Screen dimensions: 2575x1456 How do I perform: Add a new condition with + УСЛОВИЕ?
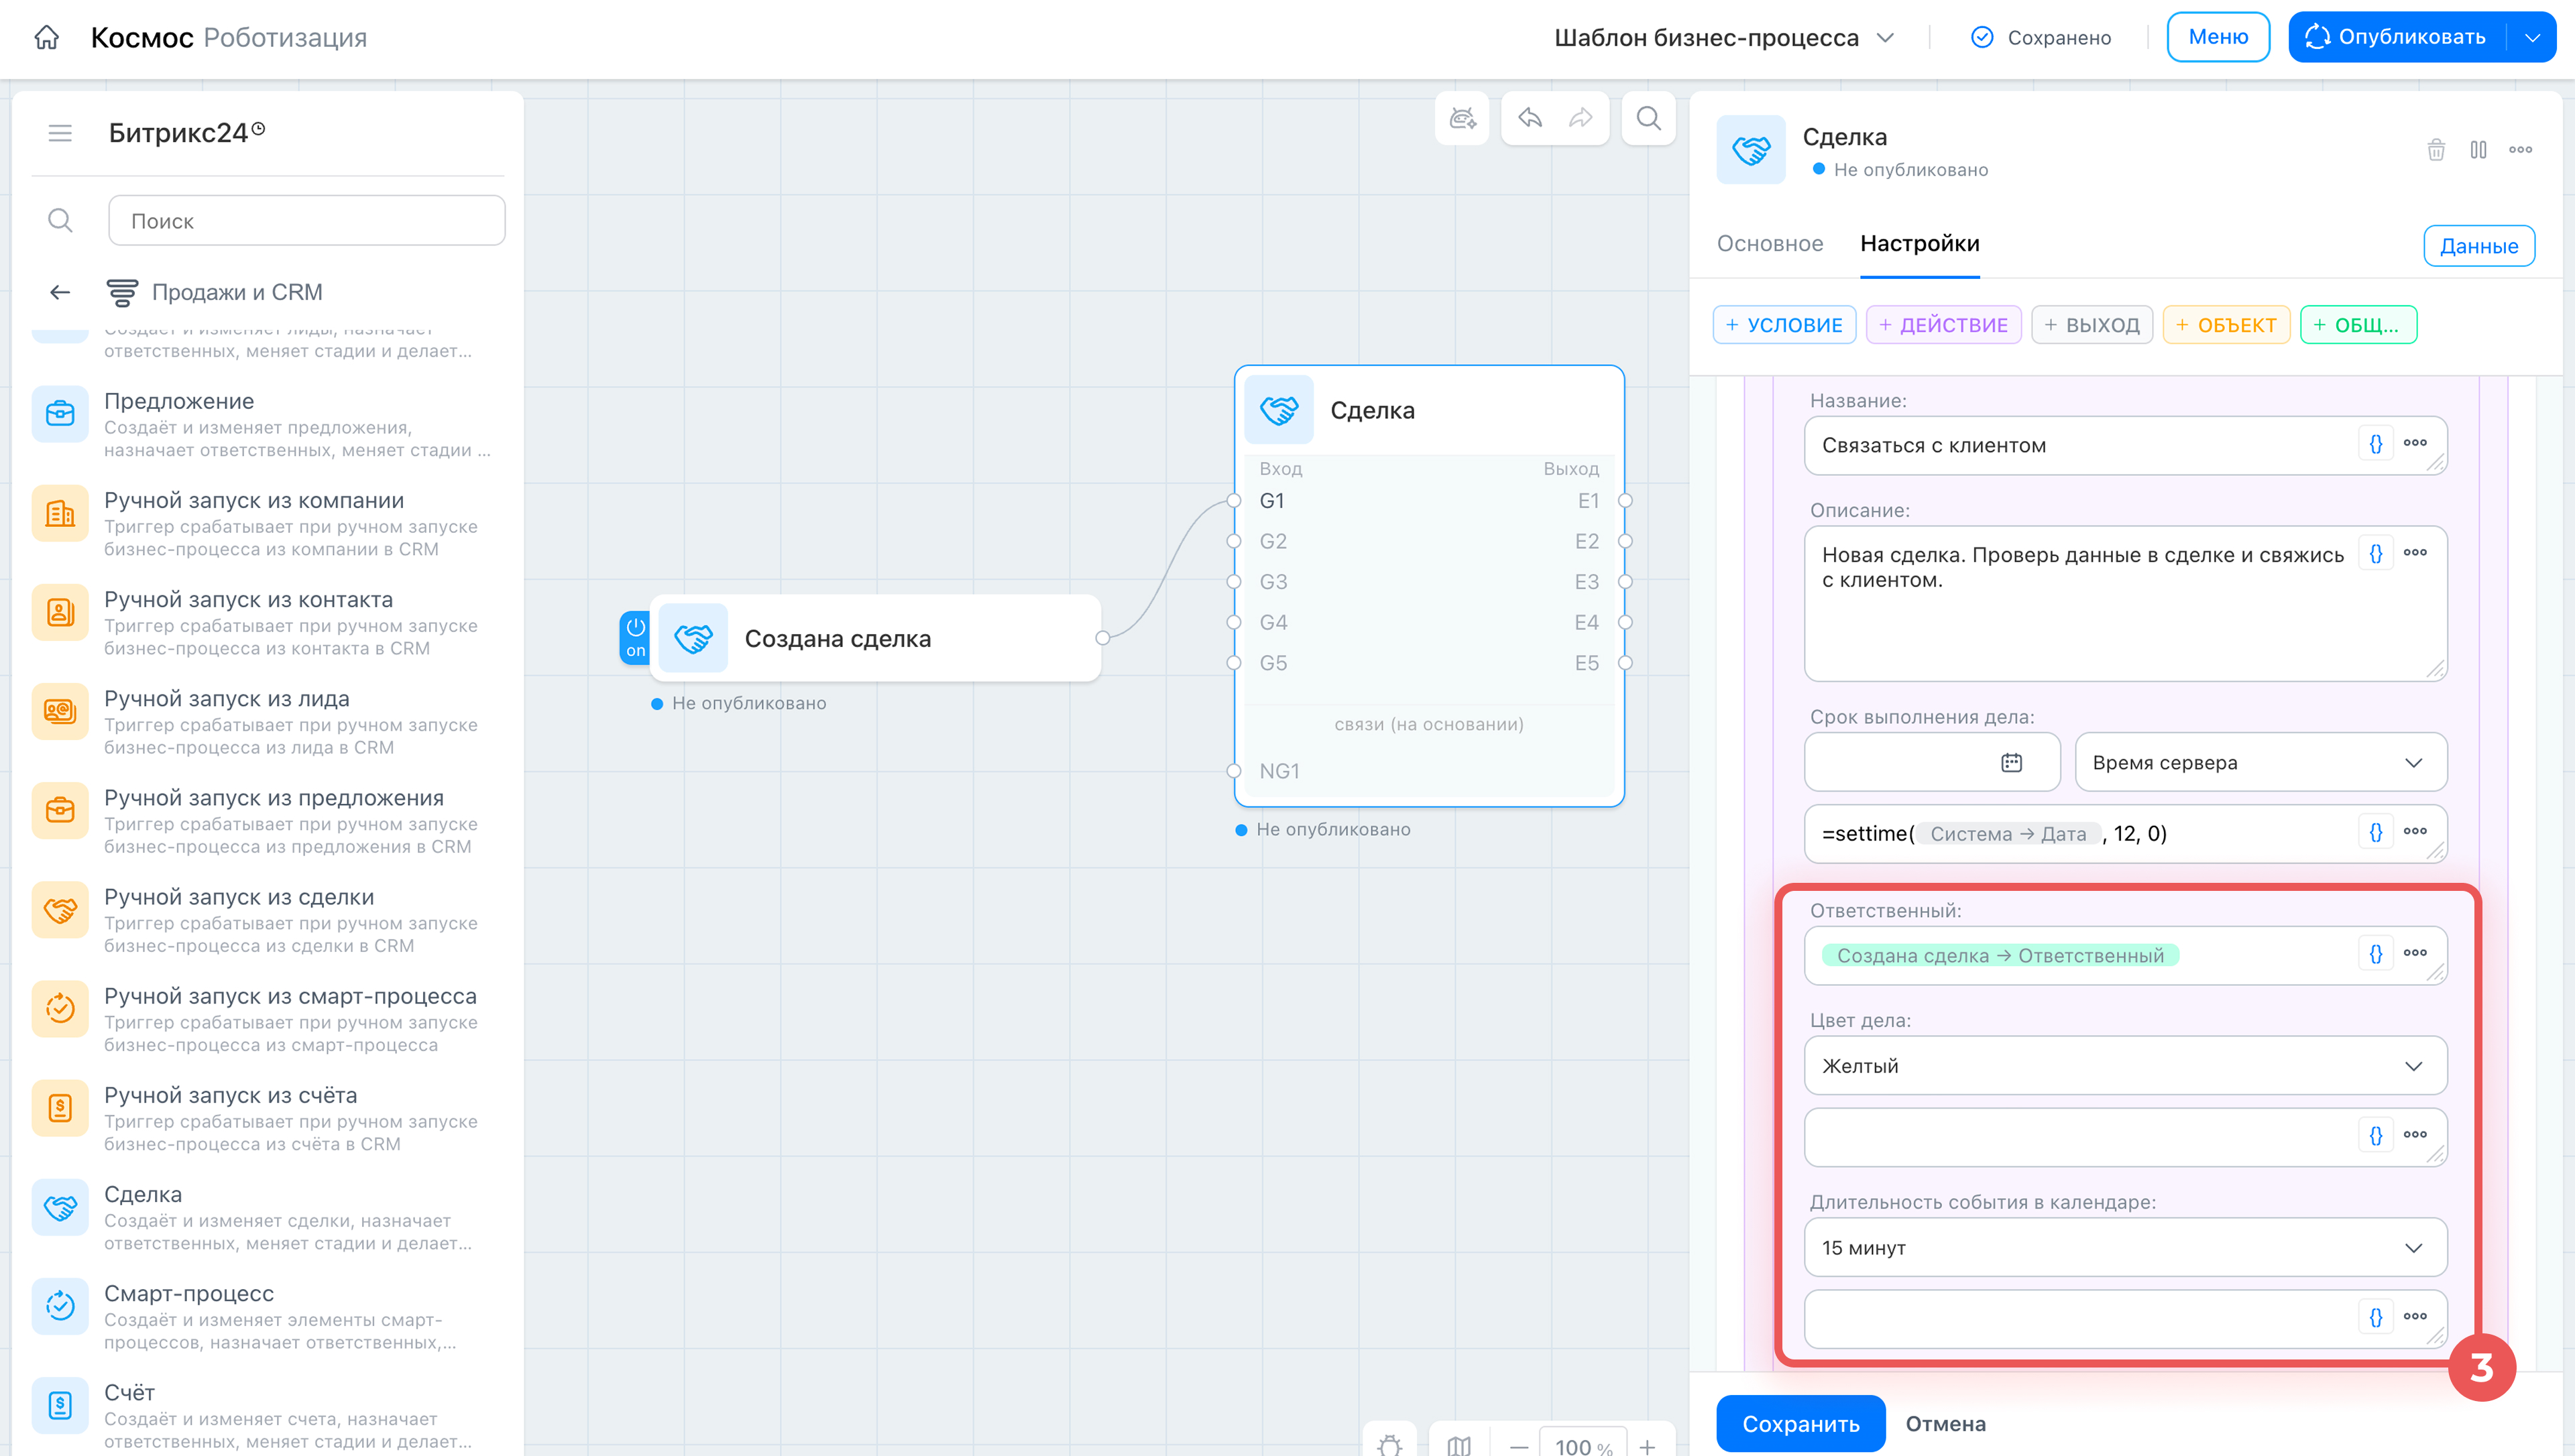[1784, 325]
